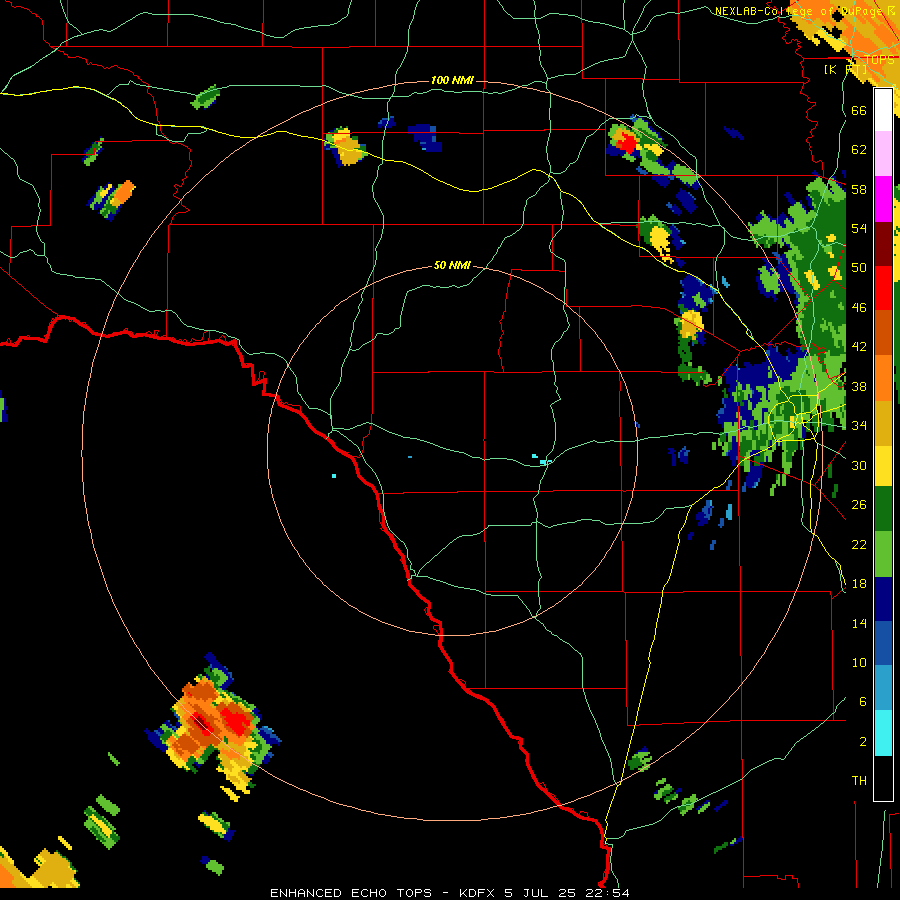This screenshot has height=900, width=900.
Task: Click the "34" legend value
Action: 859,425
